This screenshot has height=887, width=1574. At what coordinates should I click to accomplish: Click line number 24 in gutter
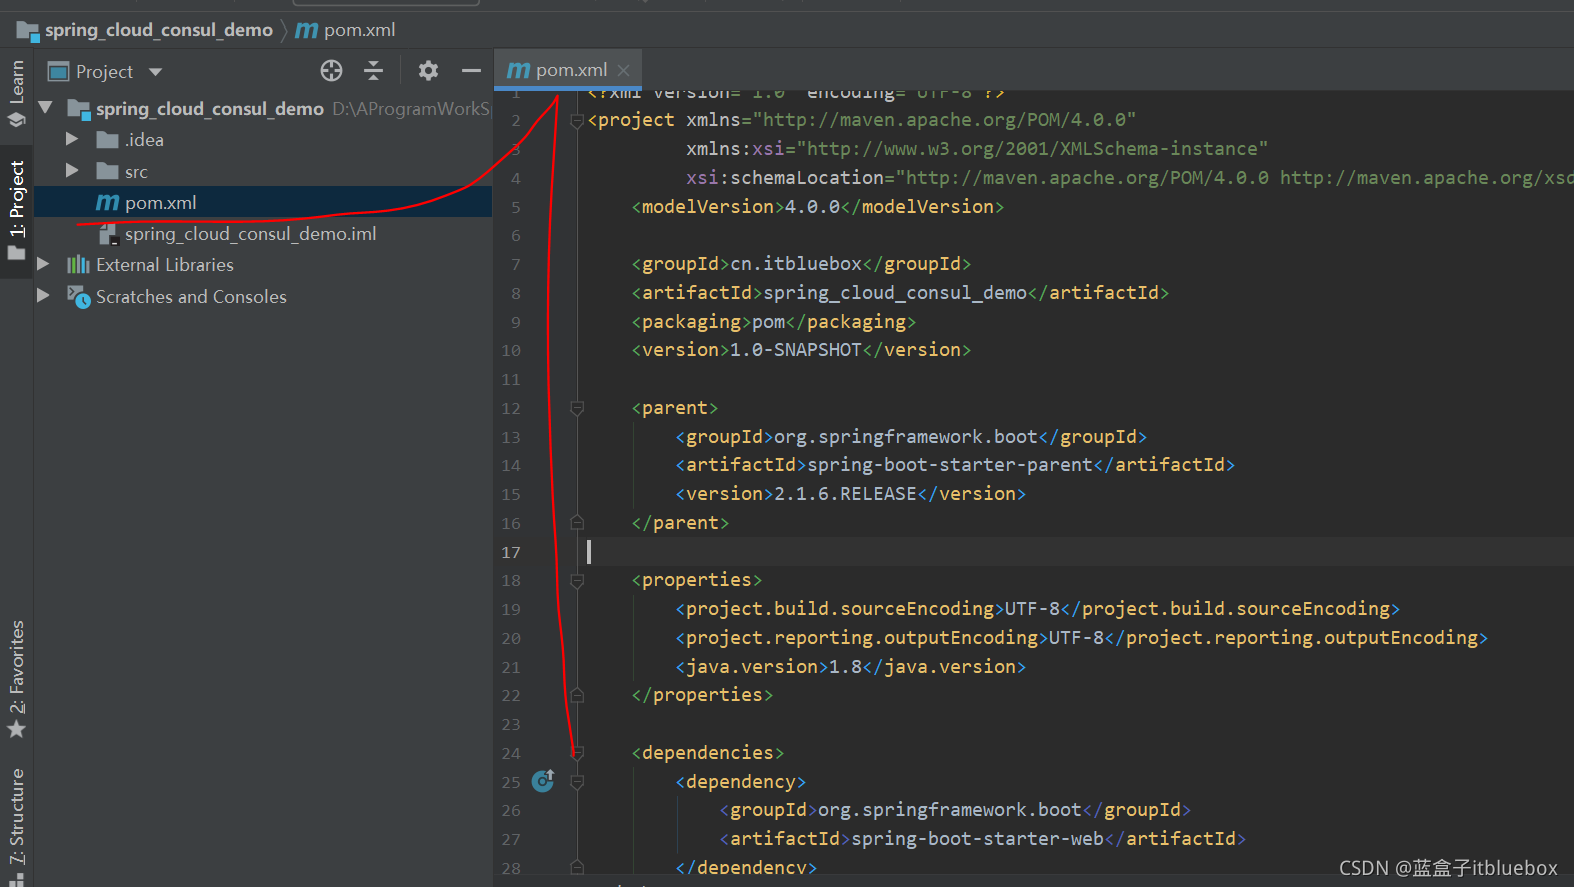tap(511, 753)
